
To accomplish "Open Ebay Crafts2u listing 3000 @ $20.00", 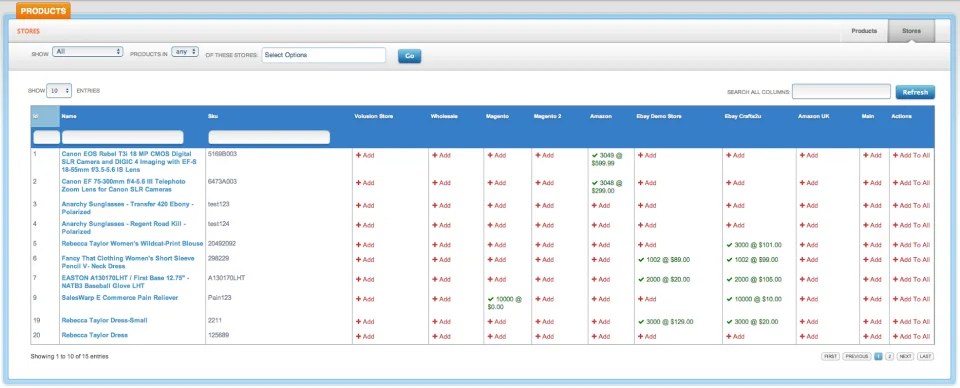I will click(x=752, y=322).
